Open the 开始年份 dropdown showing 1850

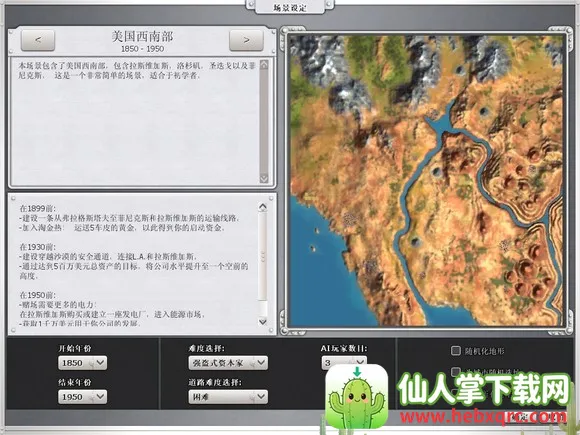[x=82, y=363]
